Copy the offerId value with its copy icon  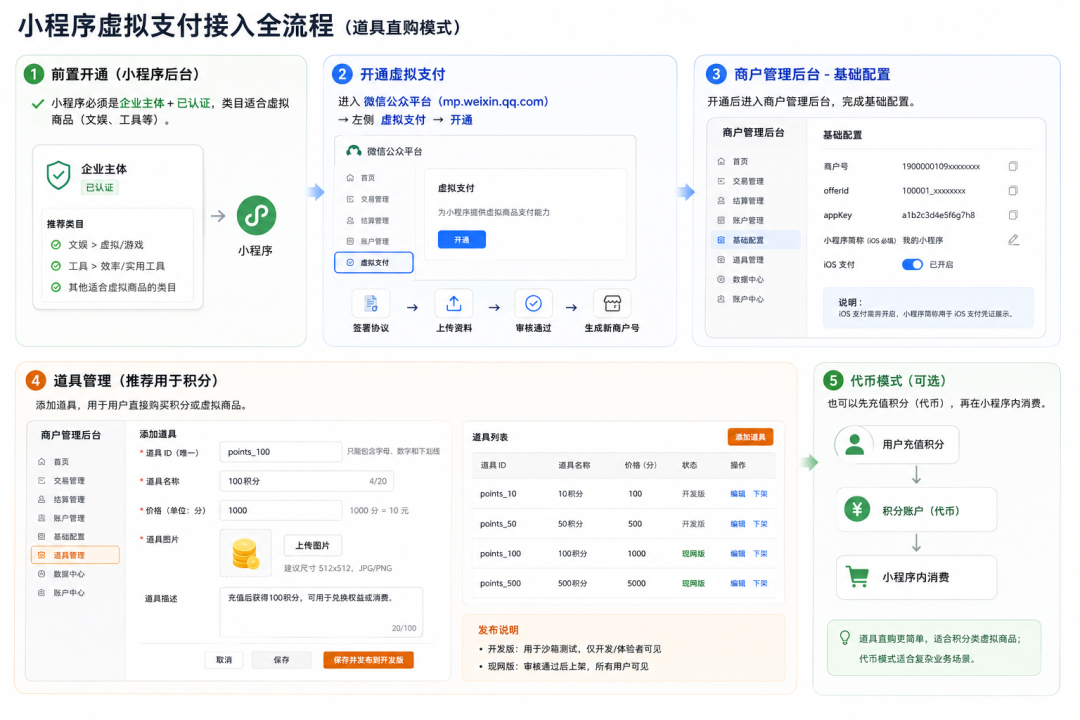tap(1013, 190)
